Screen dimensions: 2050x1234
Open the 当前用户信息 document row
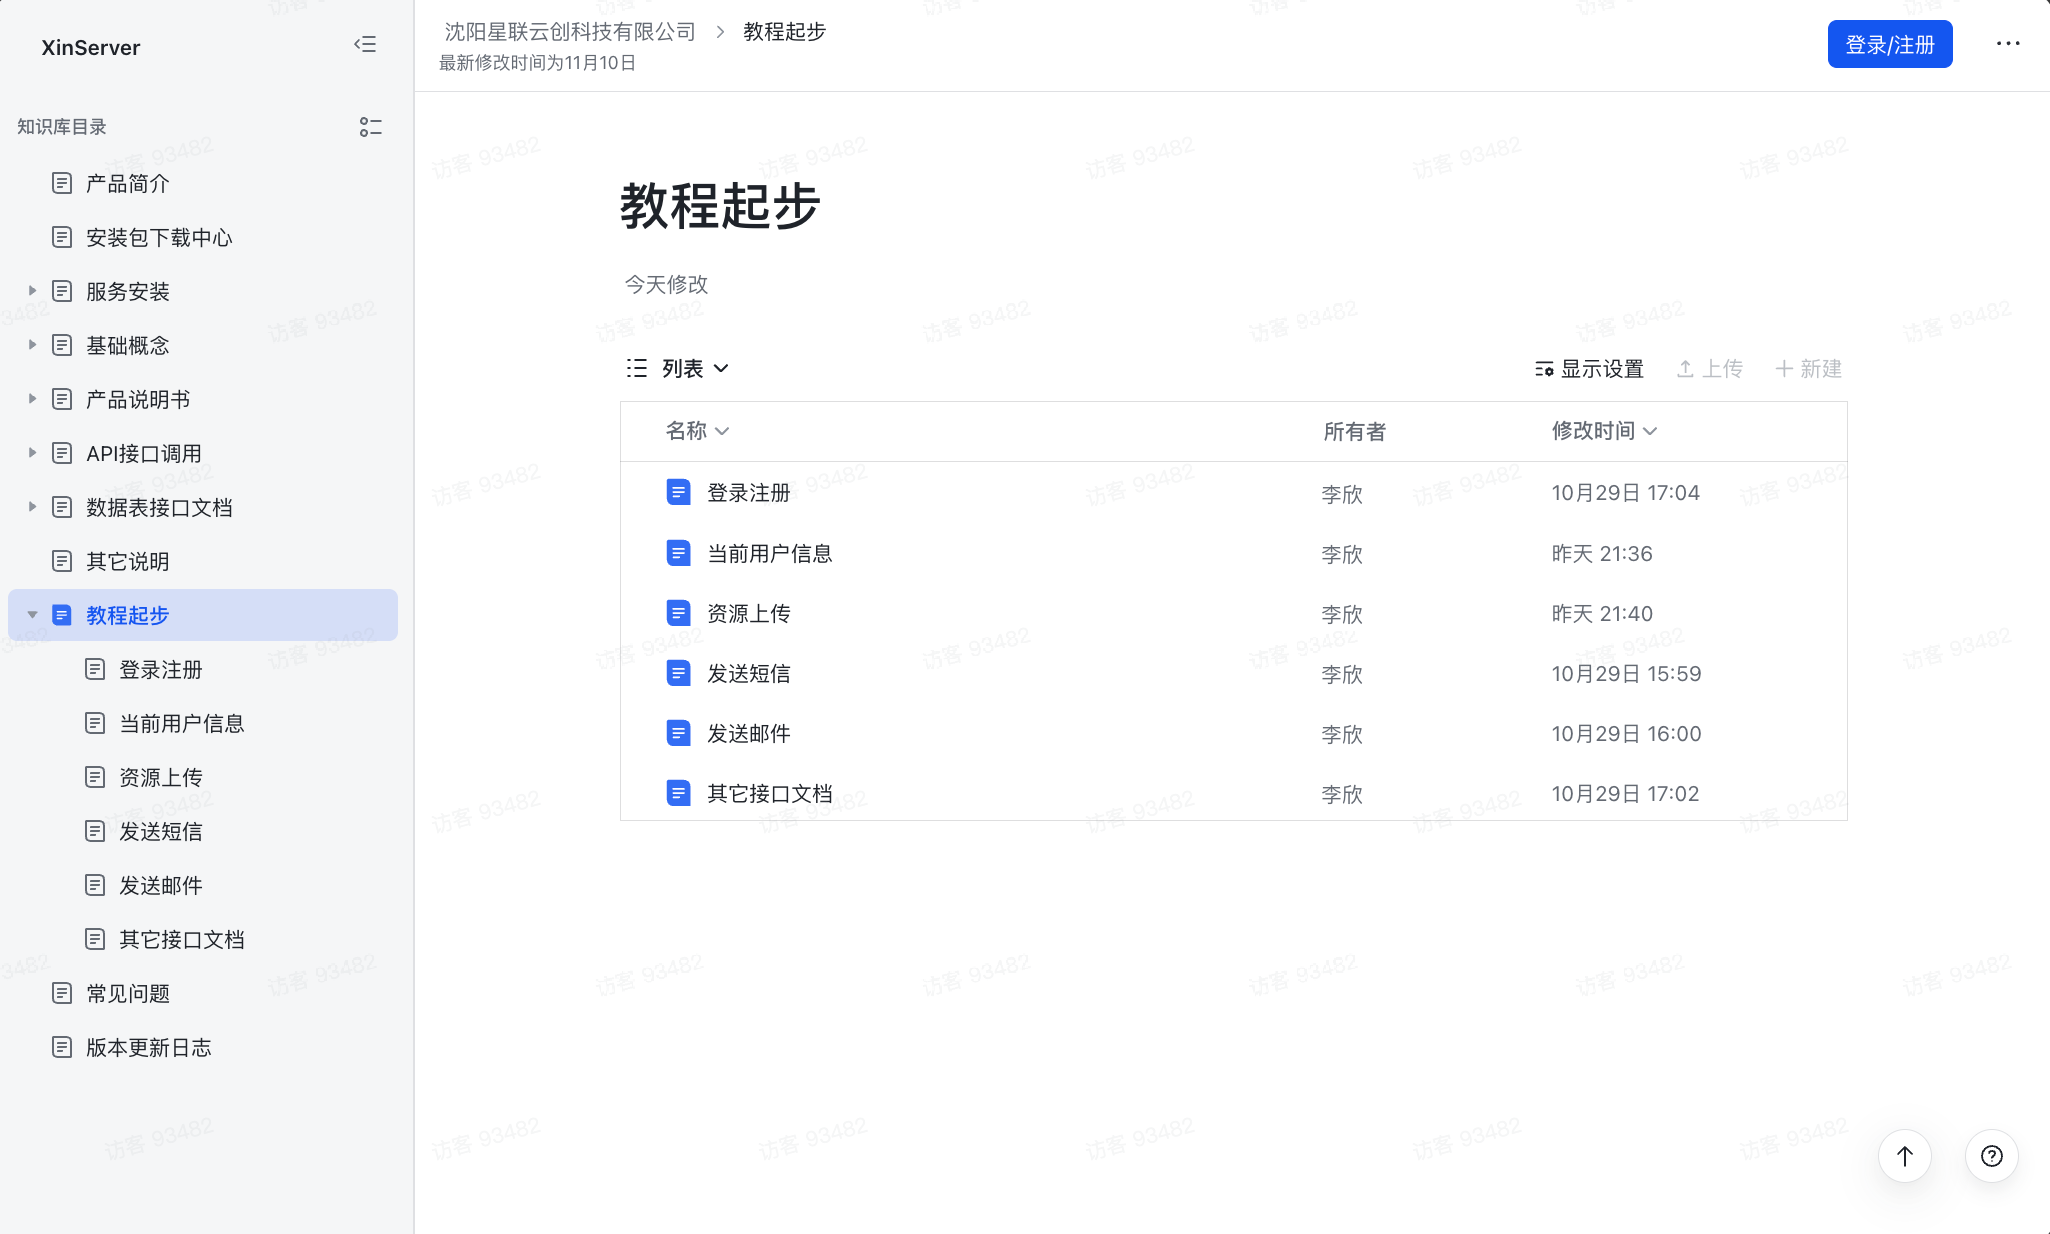click(x=769, y=553)
